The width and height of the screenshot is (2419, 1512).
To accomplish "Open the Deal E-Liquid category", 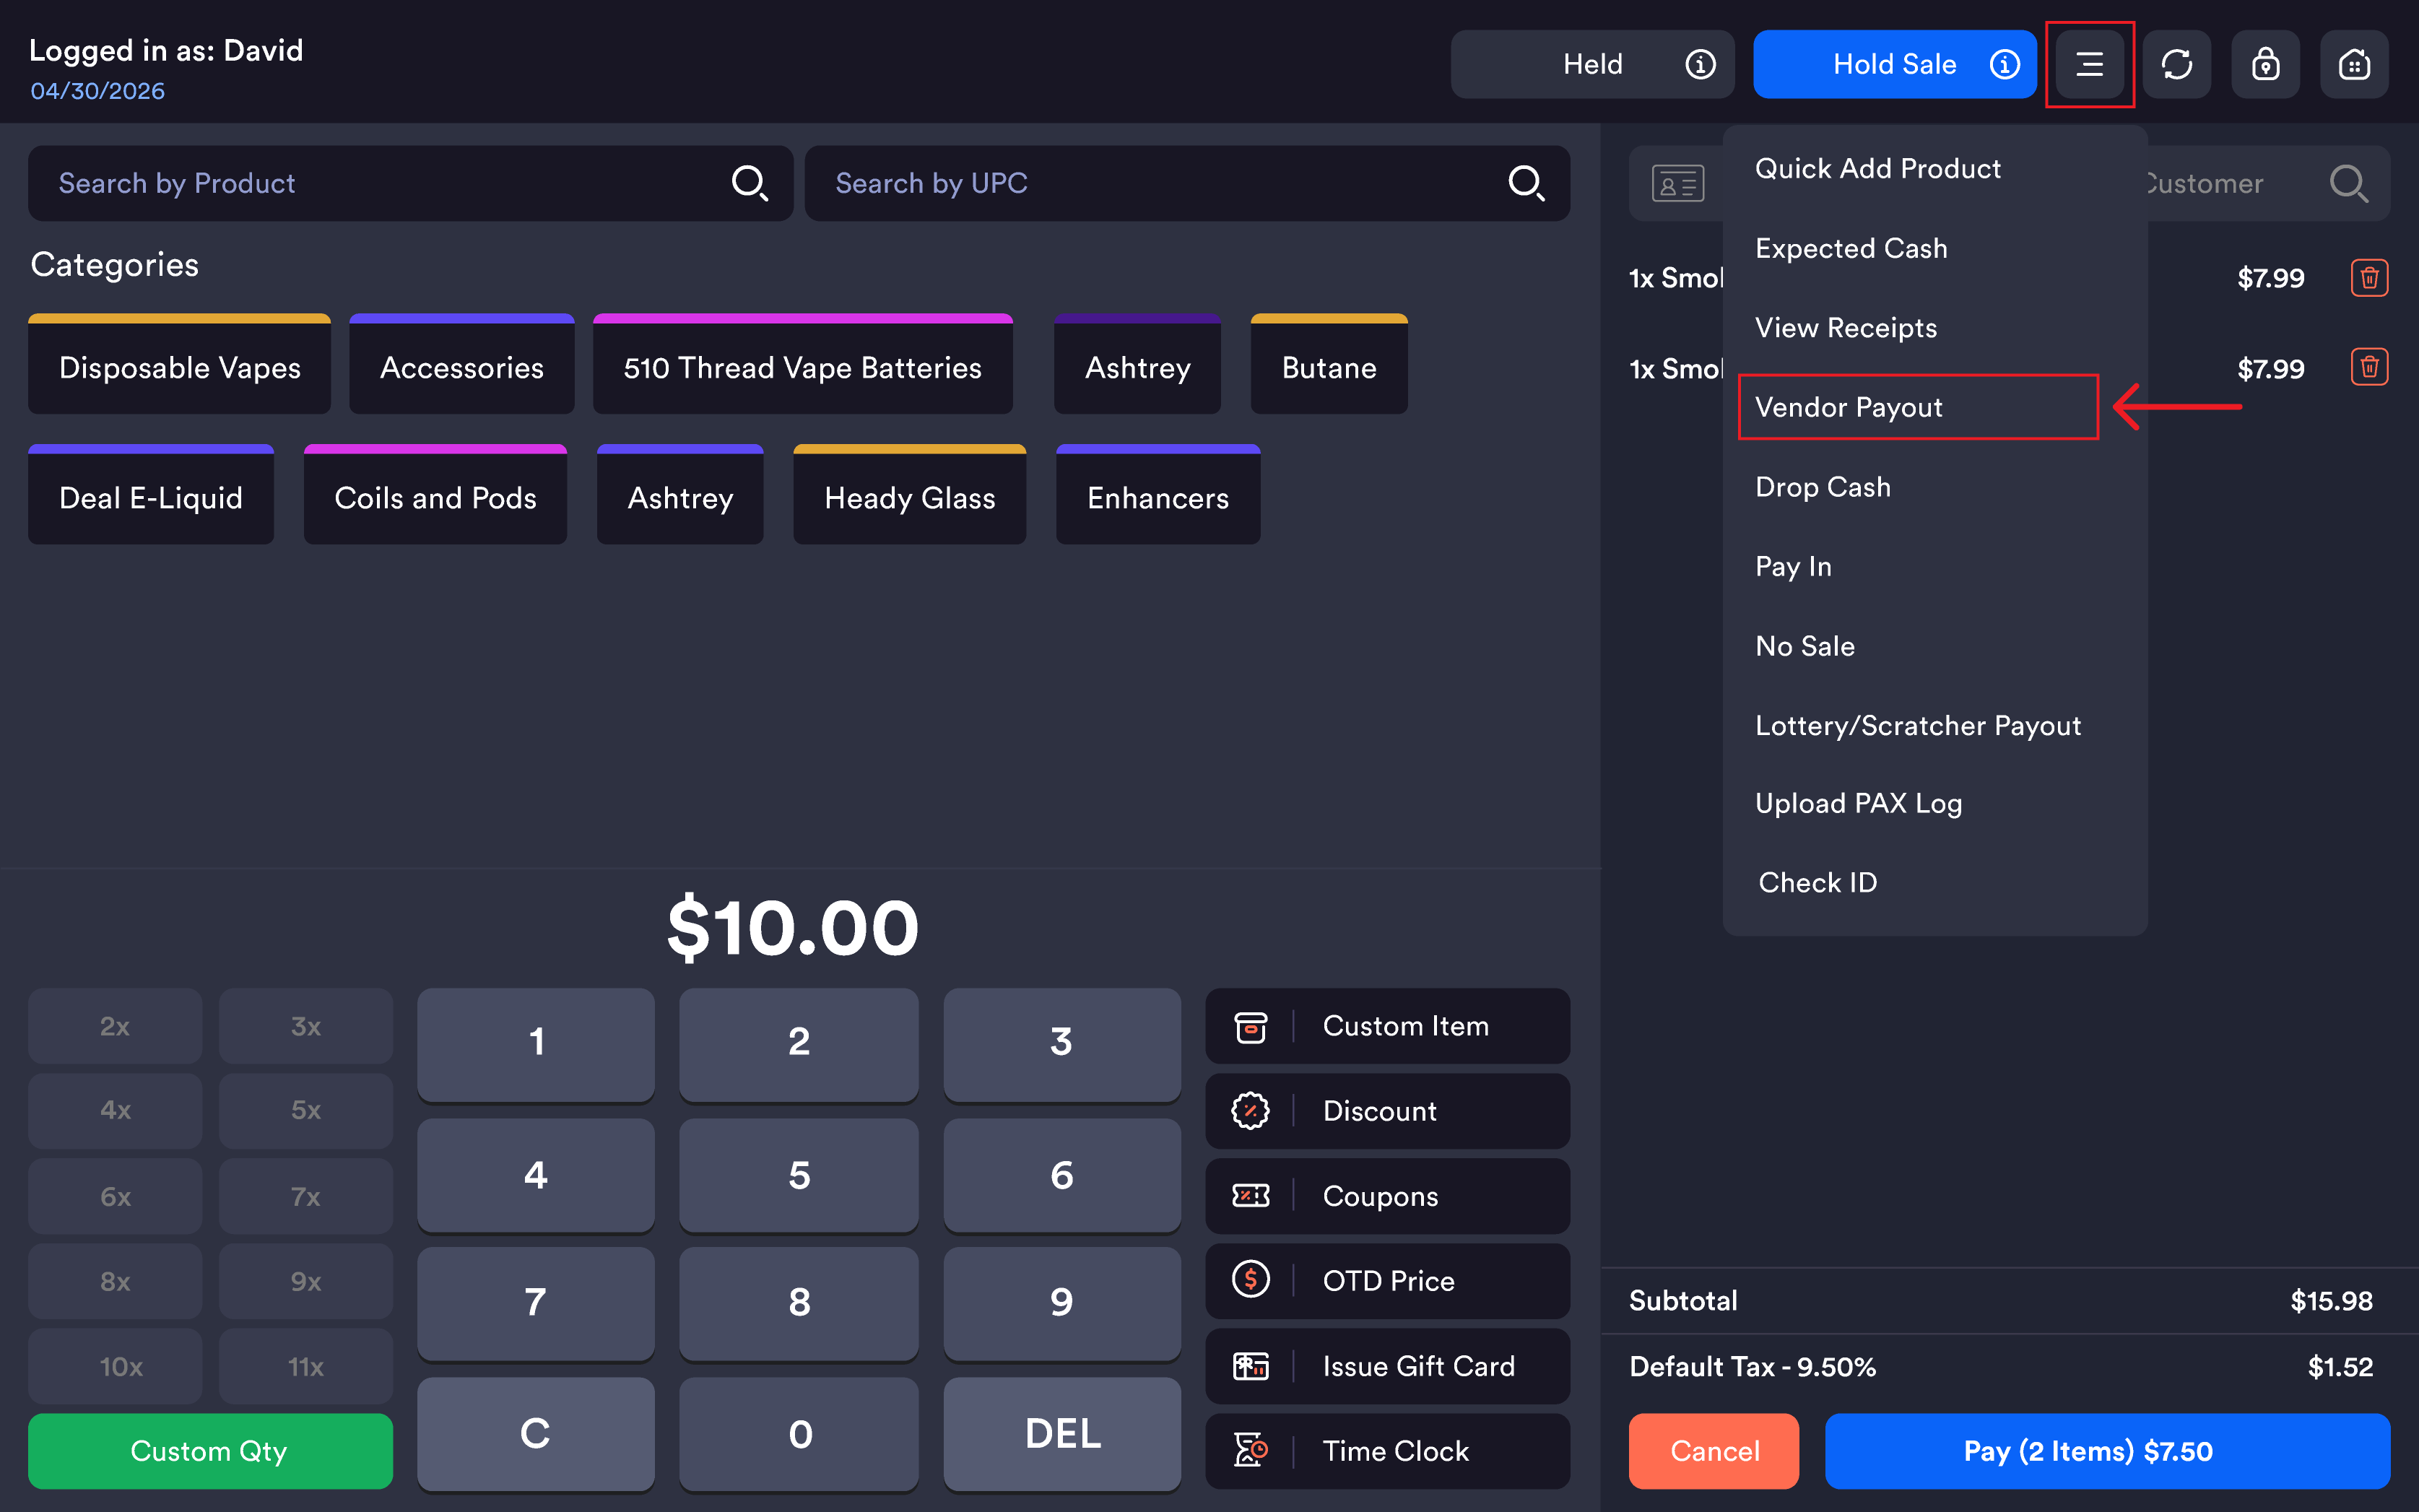I will click(x=151, y=495).
